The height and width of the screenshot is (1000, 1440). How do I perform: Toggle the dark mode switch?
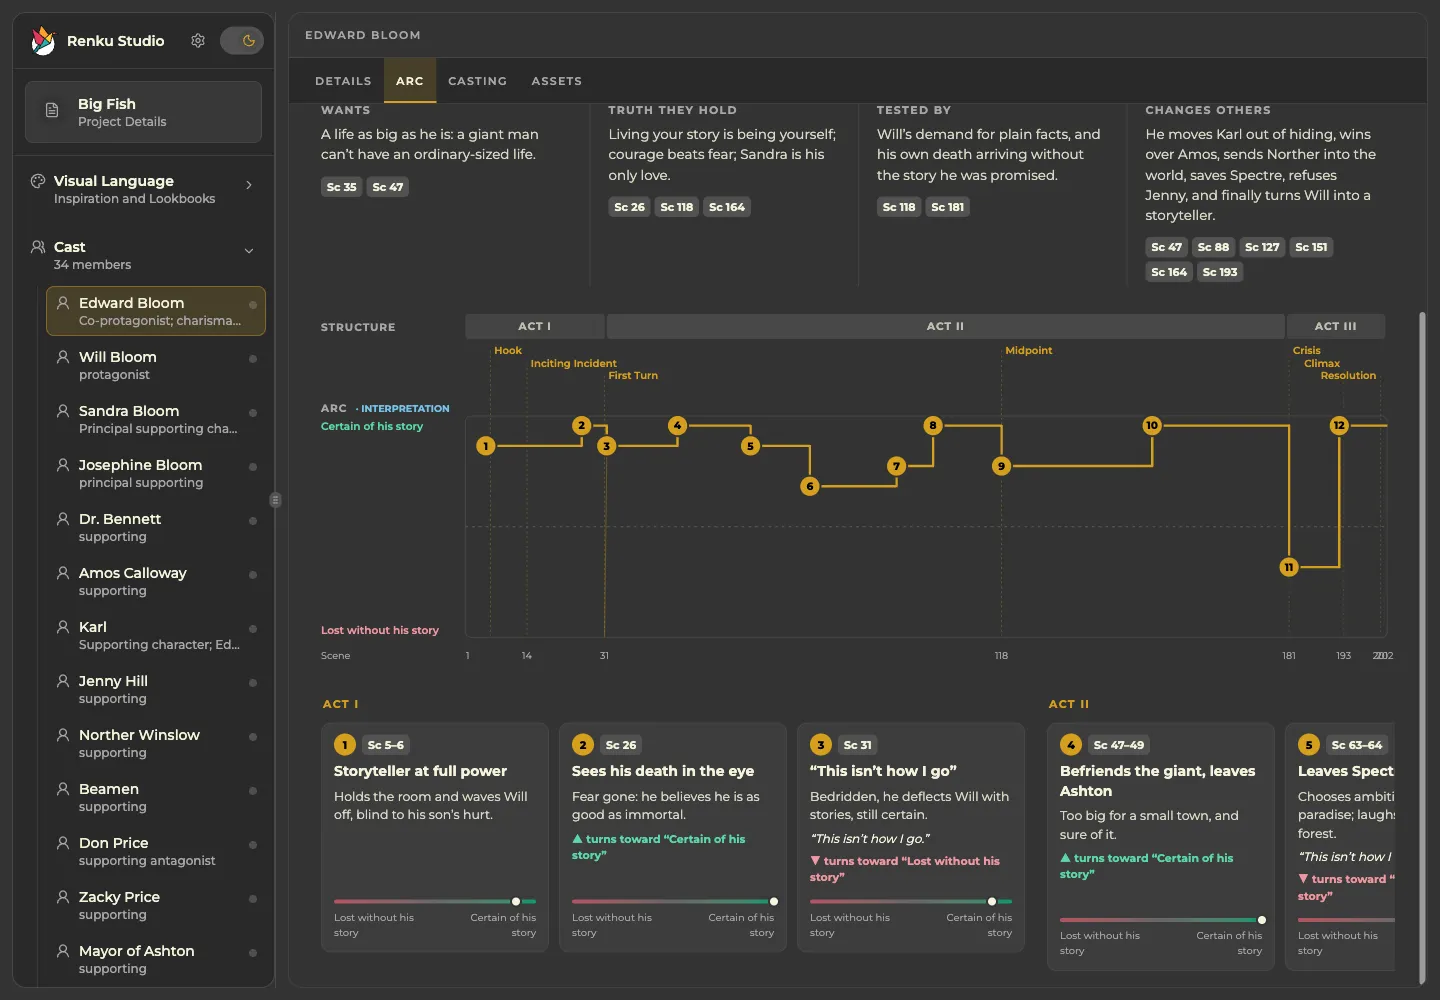click(242, 41)
